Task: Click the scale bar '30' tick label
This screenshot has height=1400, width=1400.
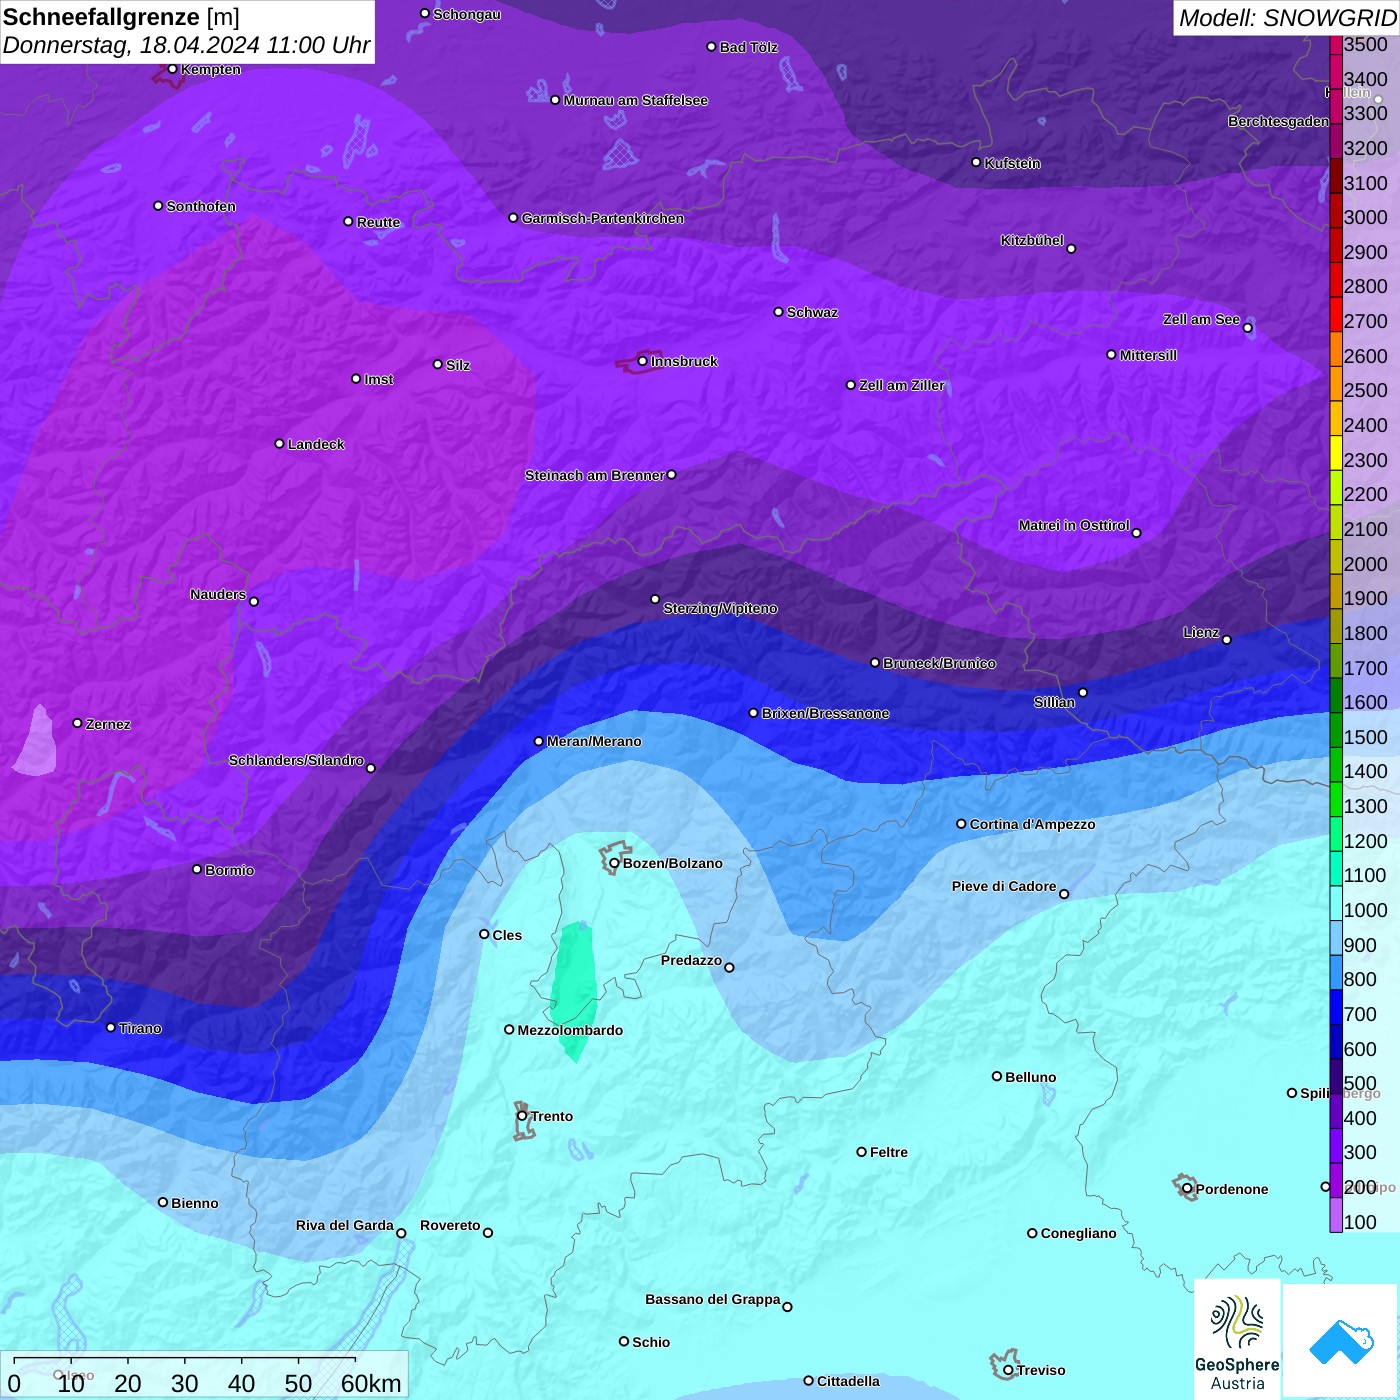Action: [x=184, y=1383]
